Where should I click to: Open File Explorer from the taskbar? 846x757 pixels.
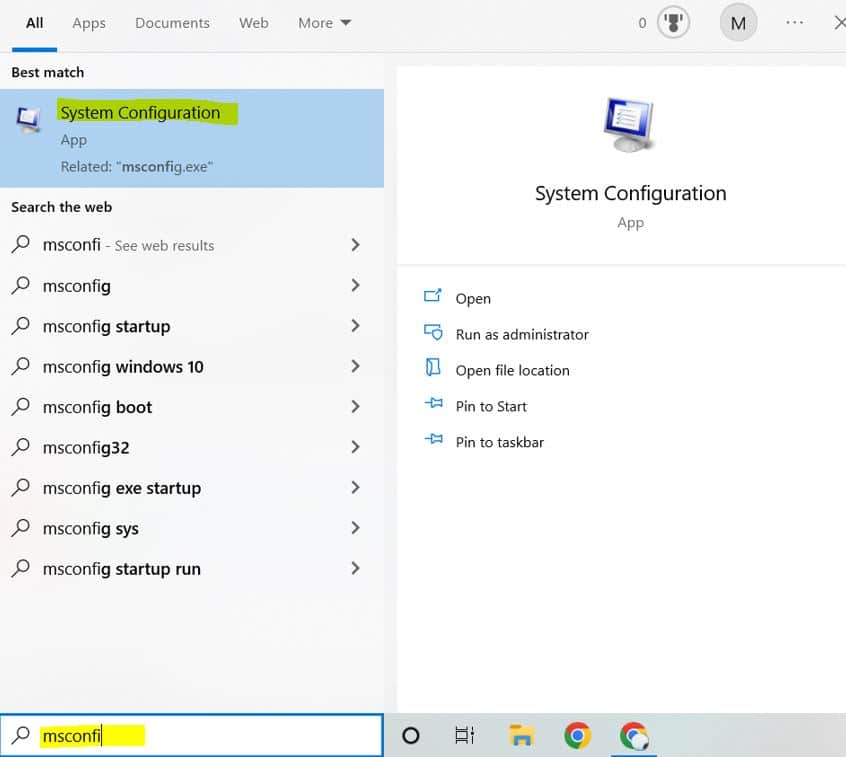pyautogui.click(x=521, y=735)
